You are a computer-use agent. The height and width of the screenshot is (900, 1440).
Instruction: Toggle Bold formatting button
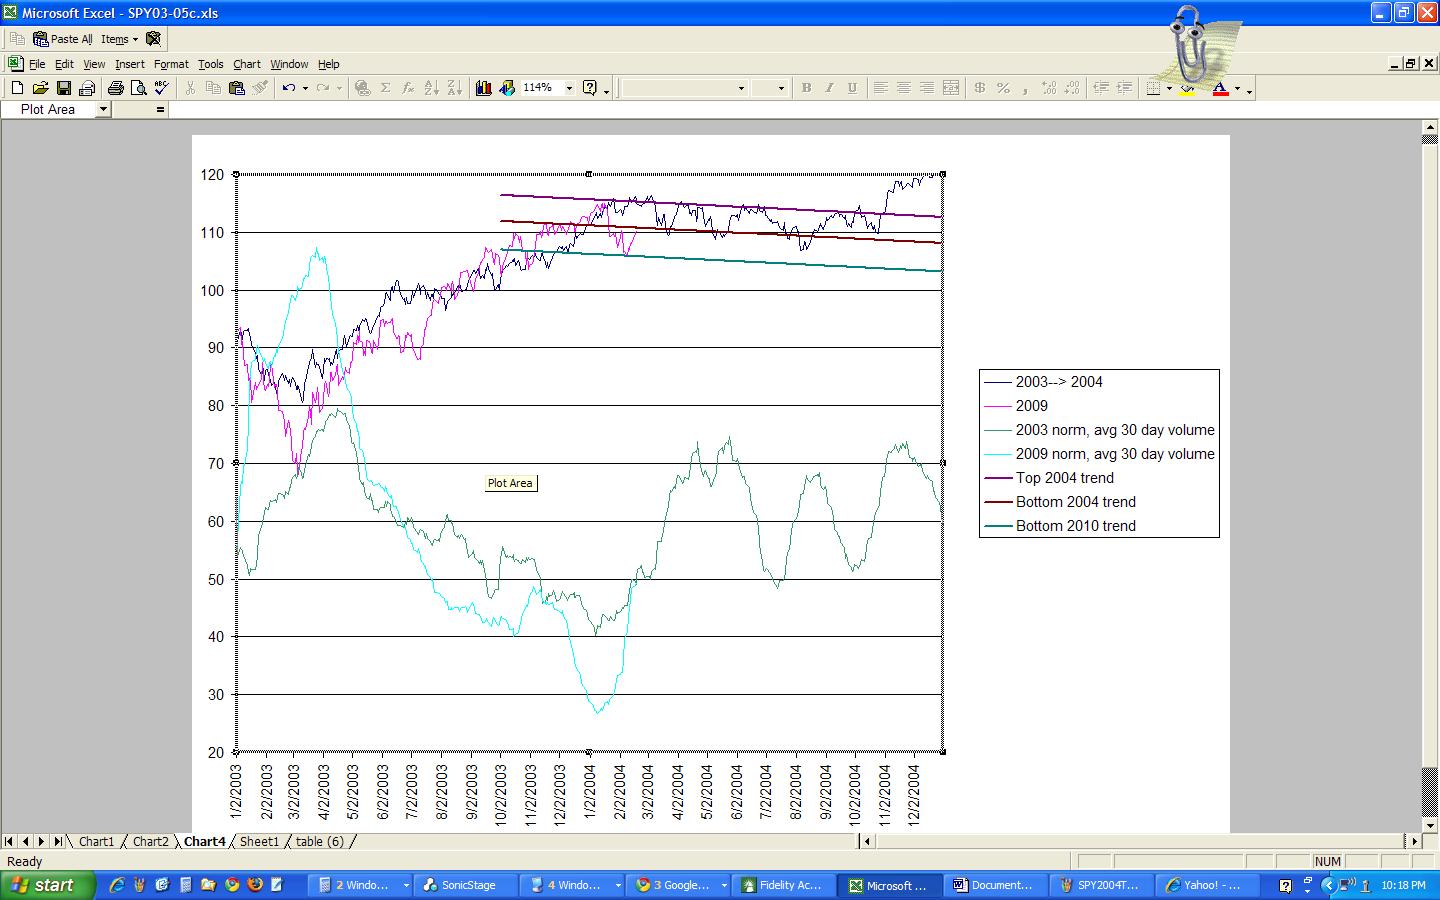coord(806,88)
